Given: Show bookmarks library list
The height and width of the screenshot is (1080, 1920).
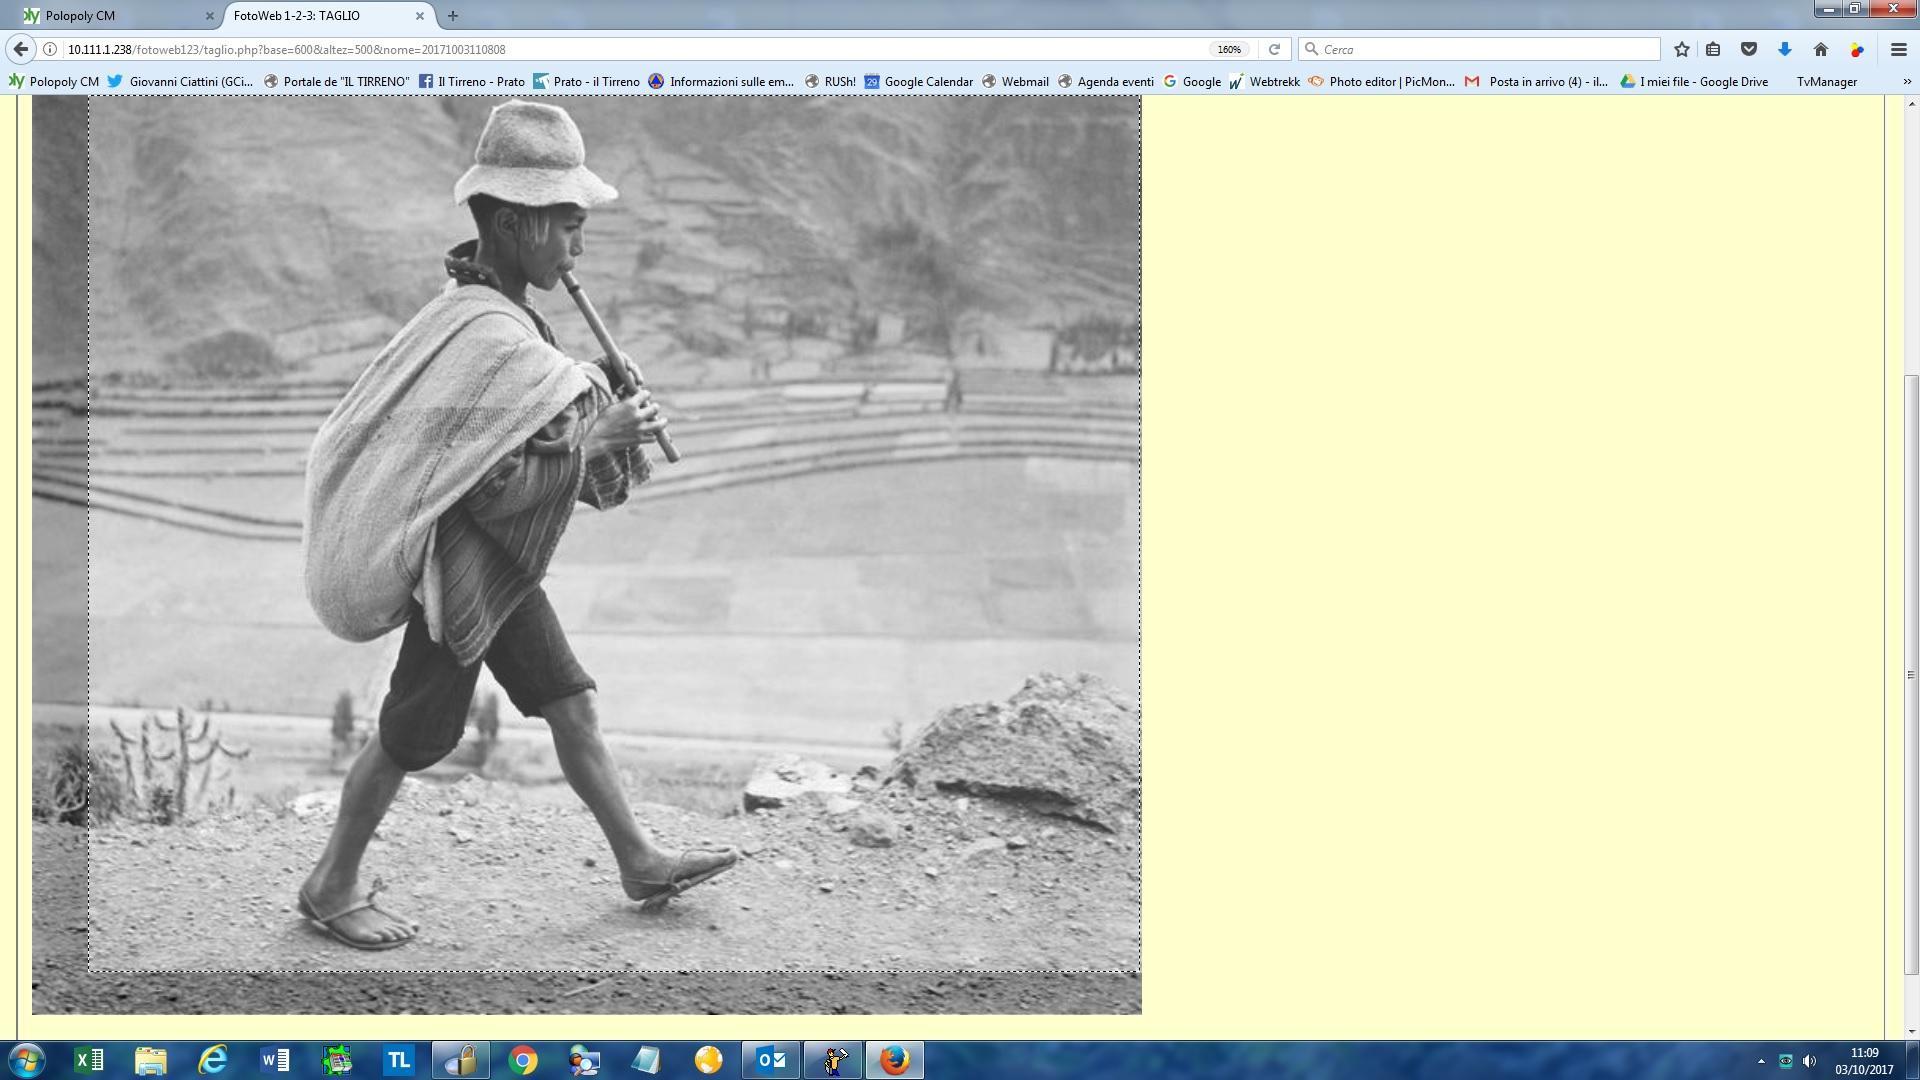Looking at the screenshot, I should coord(1713,49).
